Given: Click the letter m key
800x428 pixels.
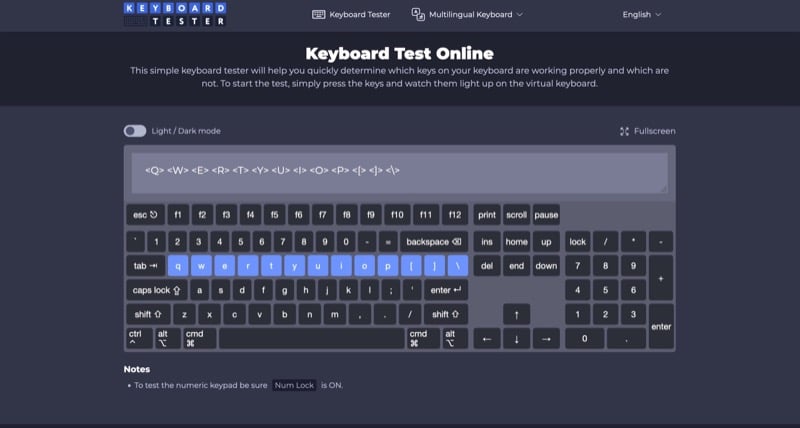Looking at the screenshot, I should tap(335, 314).
